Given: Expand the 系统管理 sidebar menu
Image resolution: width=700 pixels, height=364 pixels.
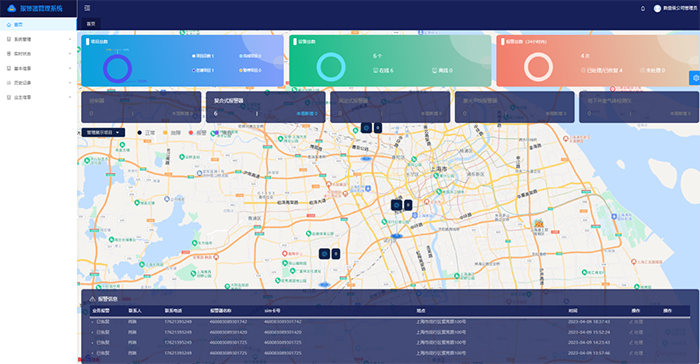Looking at the screenshot, I should coord(38,39).
